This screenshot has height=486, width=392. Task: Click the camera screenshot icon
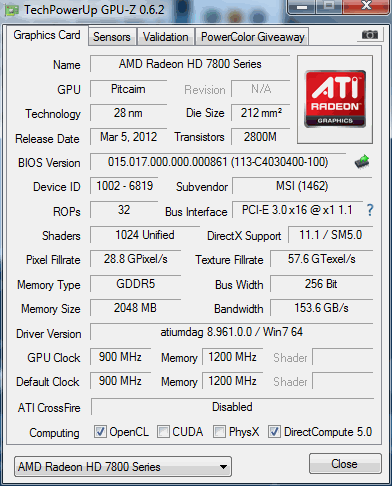tap(370, 34)
